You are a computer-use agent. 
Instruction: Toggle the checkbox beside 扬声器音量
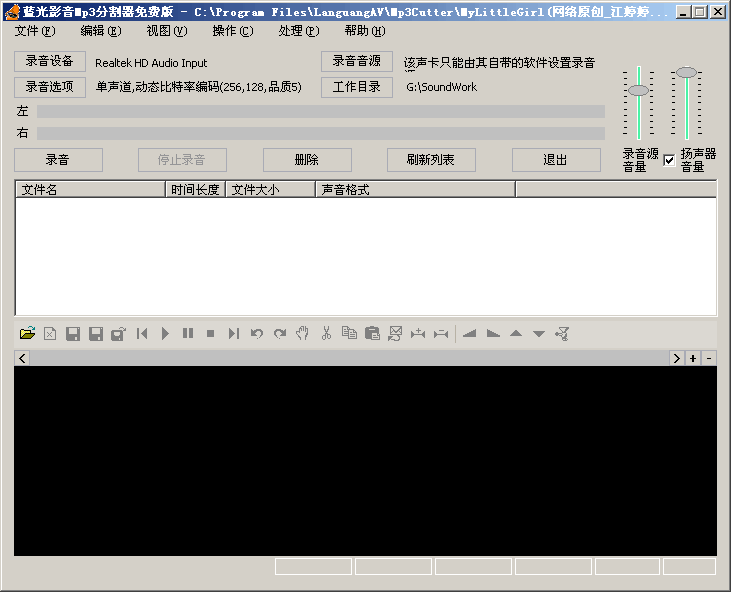(x=669, y=160)
